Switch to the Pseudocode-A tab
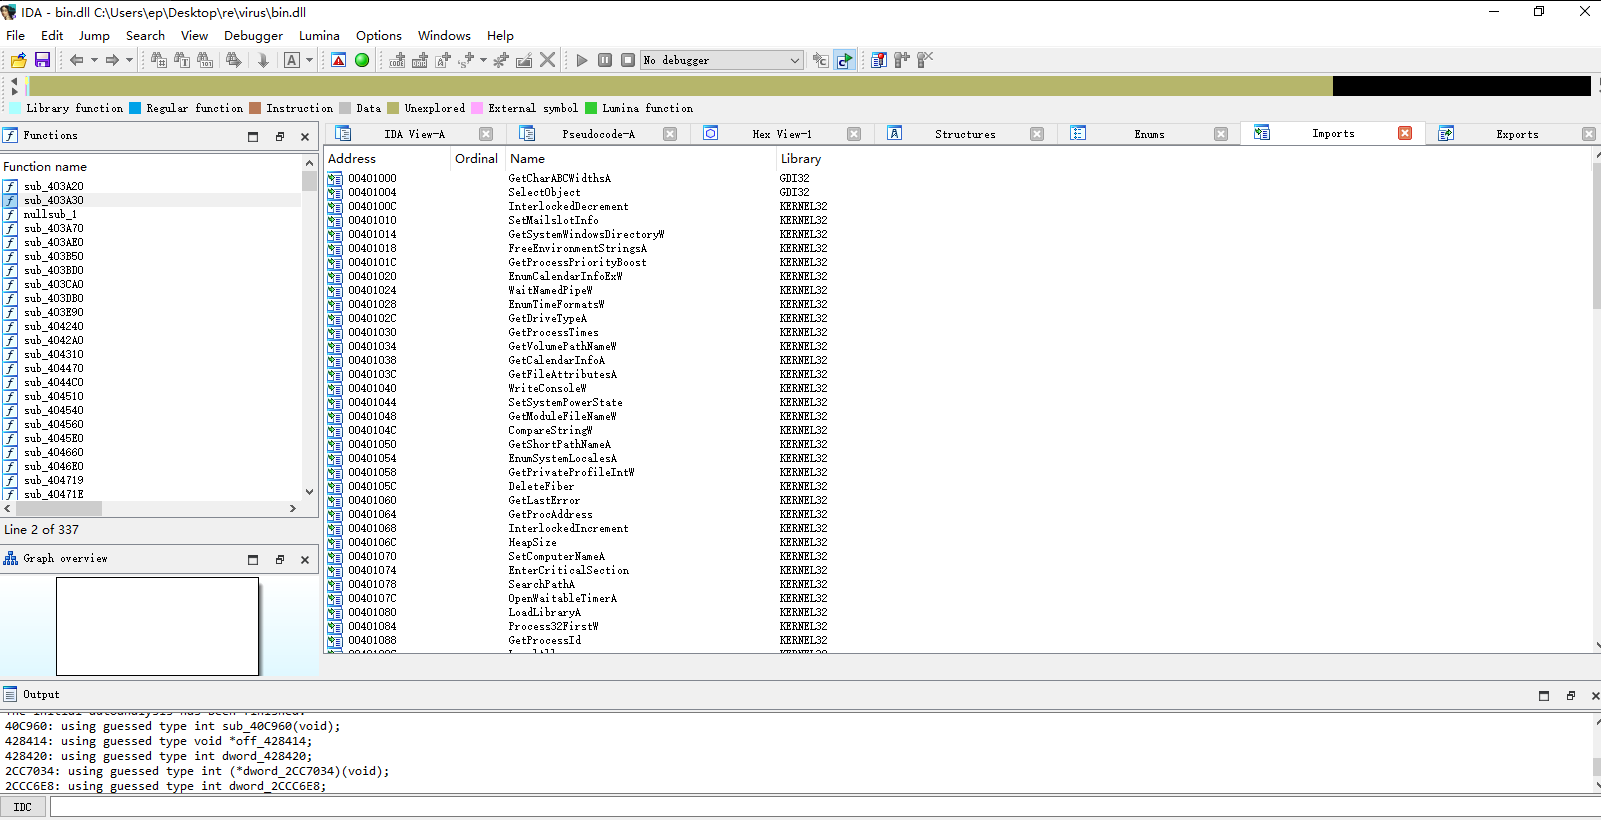This screenshot has height=820, width=1601. 598,134
